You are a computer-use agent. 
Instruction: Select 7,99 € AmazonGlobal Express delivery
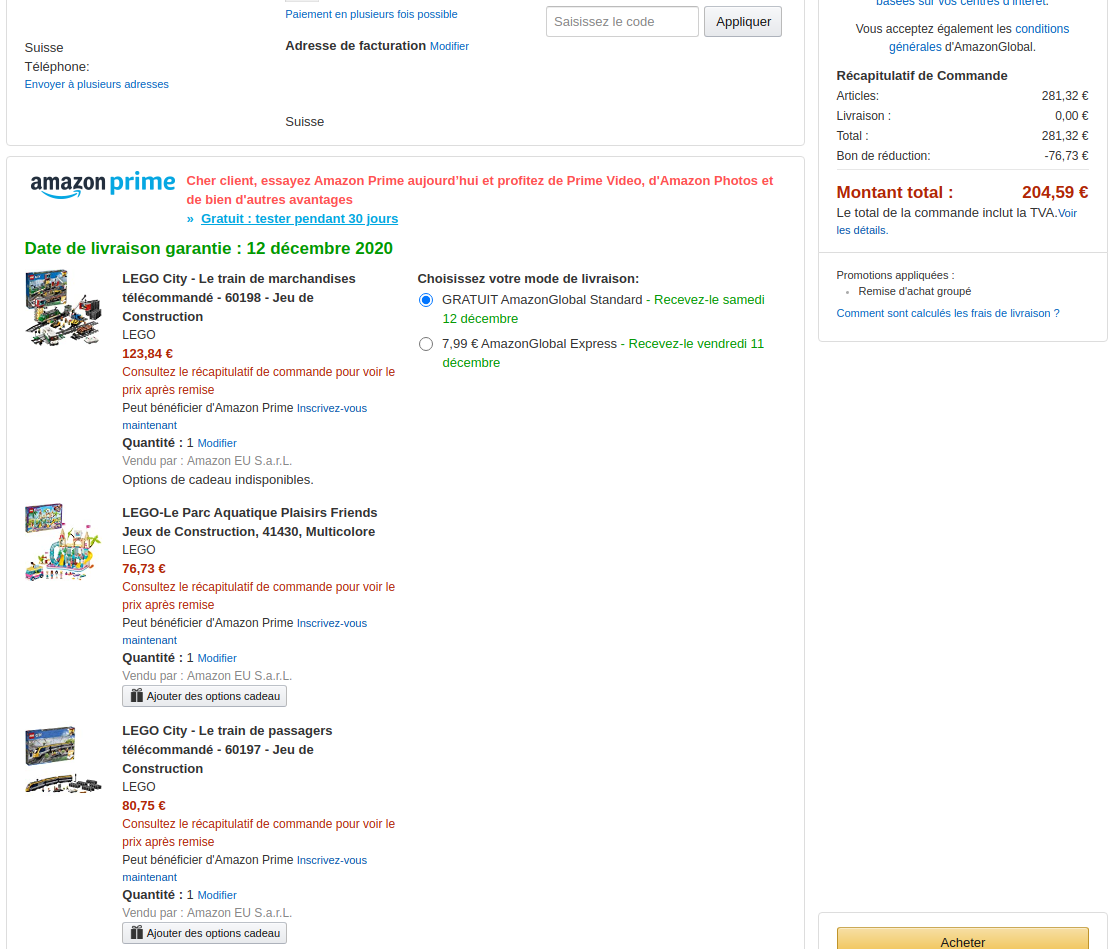(426, 344)
